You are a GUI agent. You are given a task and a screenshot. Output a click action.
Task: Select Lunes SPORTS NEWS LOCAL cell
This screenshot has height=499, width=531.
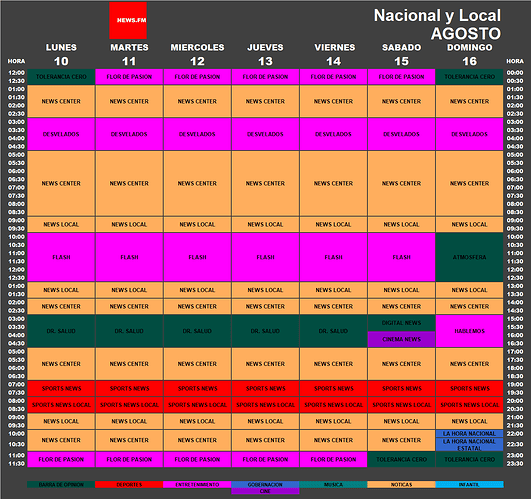tap(61, 405)
